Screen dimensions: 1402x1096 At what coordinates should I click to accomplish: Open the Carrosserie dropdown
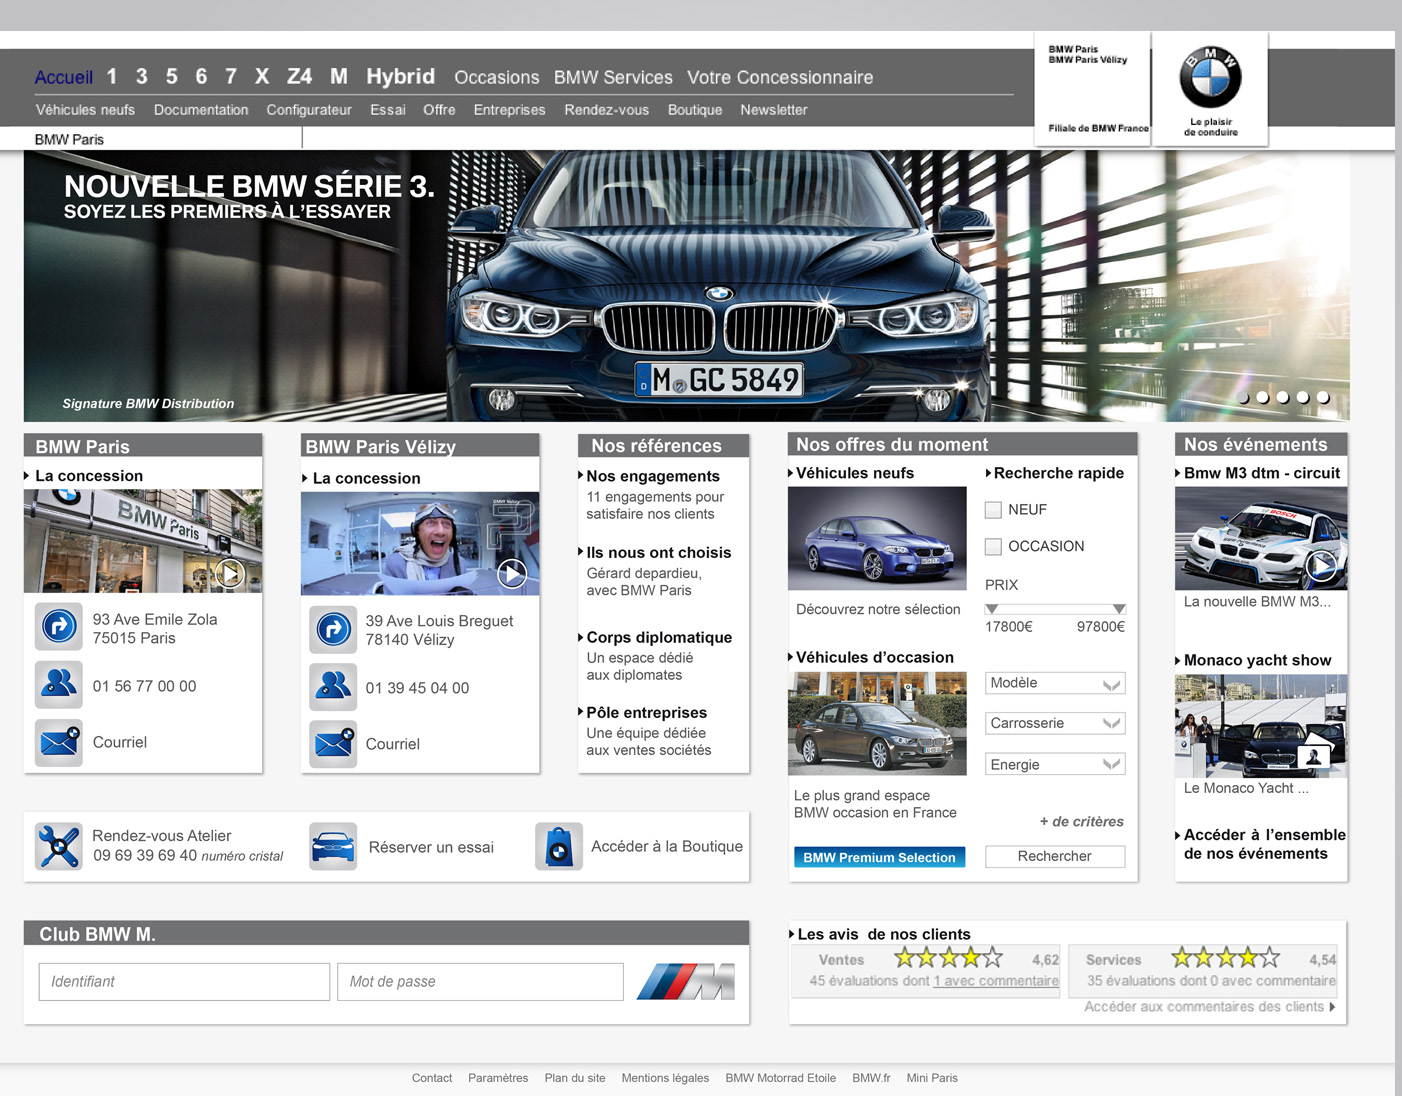(x=1055, y=723)
